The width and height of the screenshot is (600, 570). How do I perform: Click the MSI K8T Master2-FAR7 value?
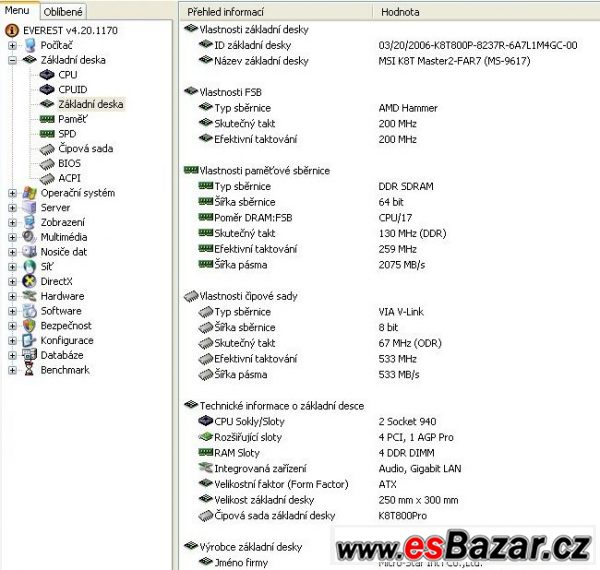click(454, 61)
